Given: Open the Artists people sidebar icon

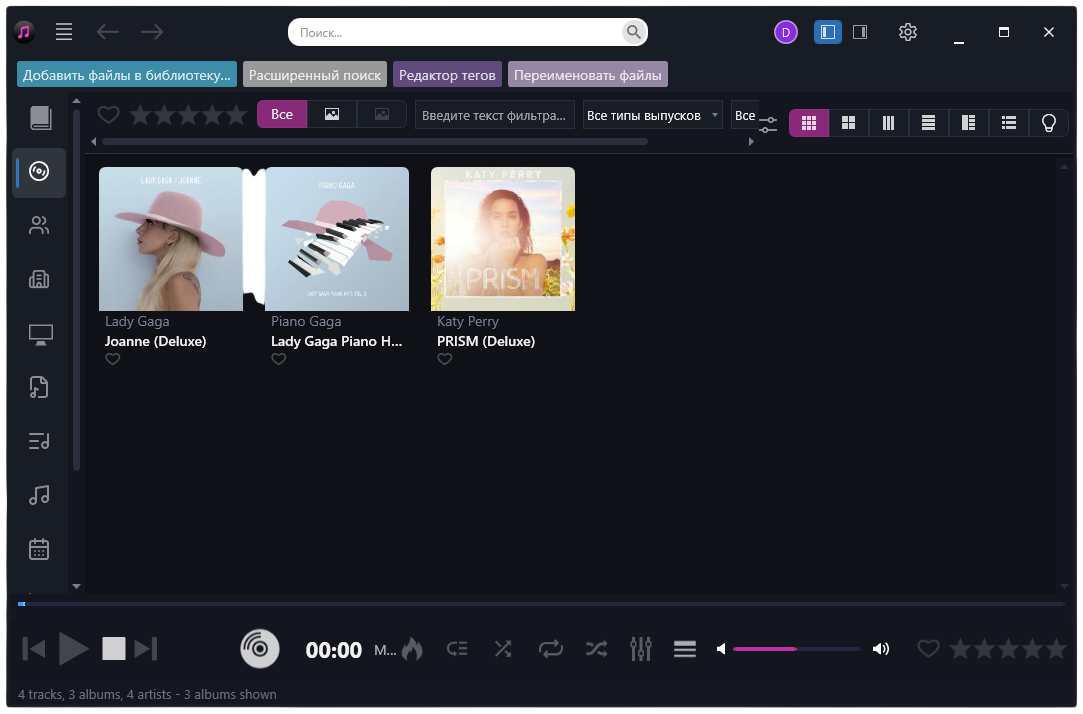Looking at the screenshot, I should pos(39,225).
